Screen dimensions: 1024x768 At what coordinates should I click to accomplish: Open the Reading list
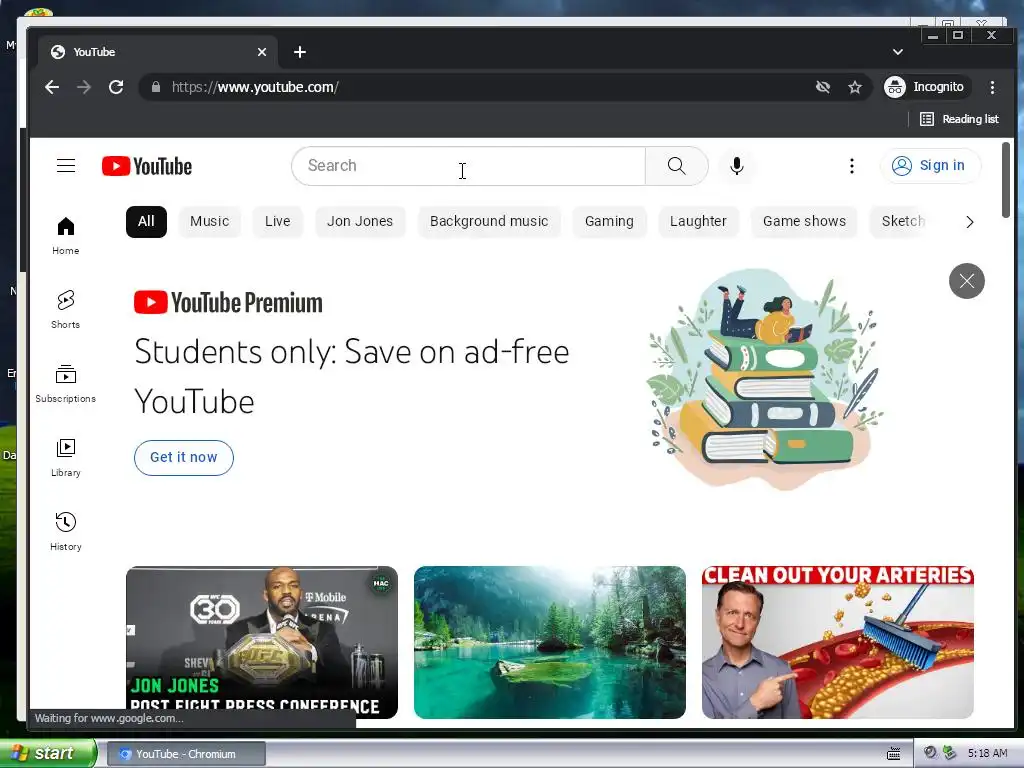pyautogui.click(x=959, y=119)
